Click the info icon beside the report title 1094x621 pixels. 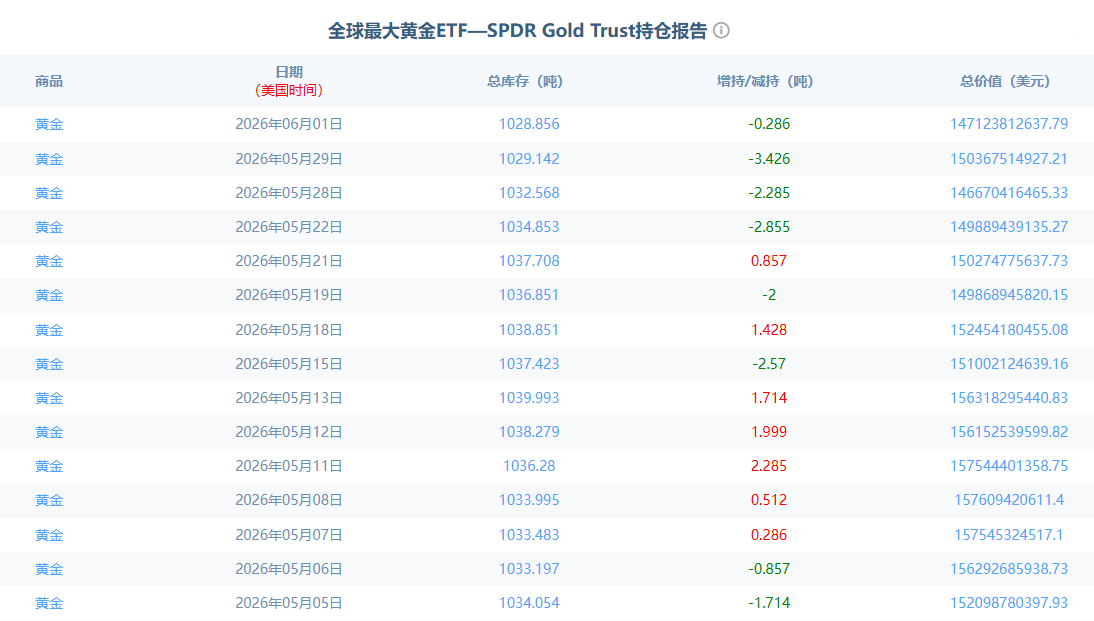click(x=721, y=31)
